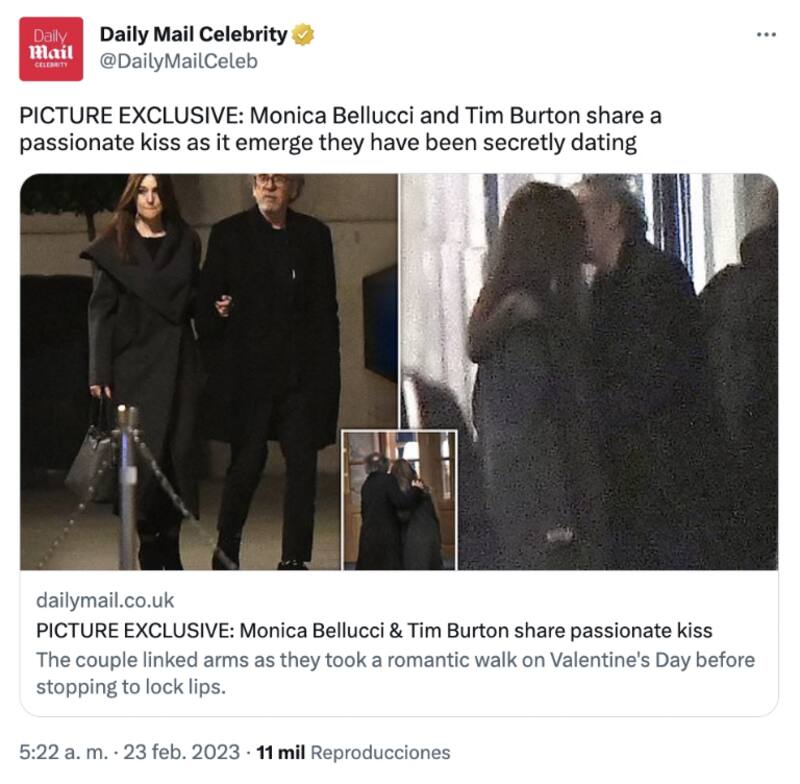The height and width of the screenshot is (784, 800).
Task: Visit the @DailyMailCeleb handle
Action: tap(178, 62)
